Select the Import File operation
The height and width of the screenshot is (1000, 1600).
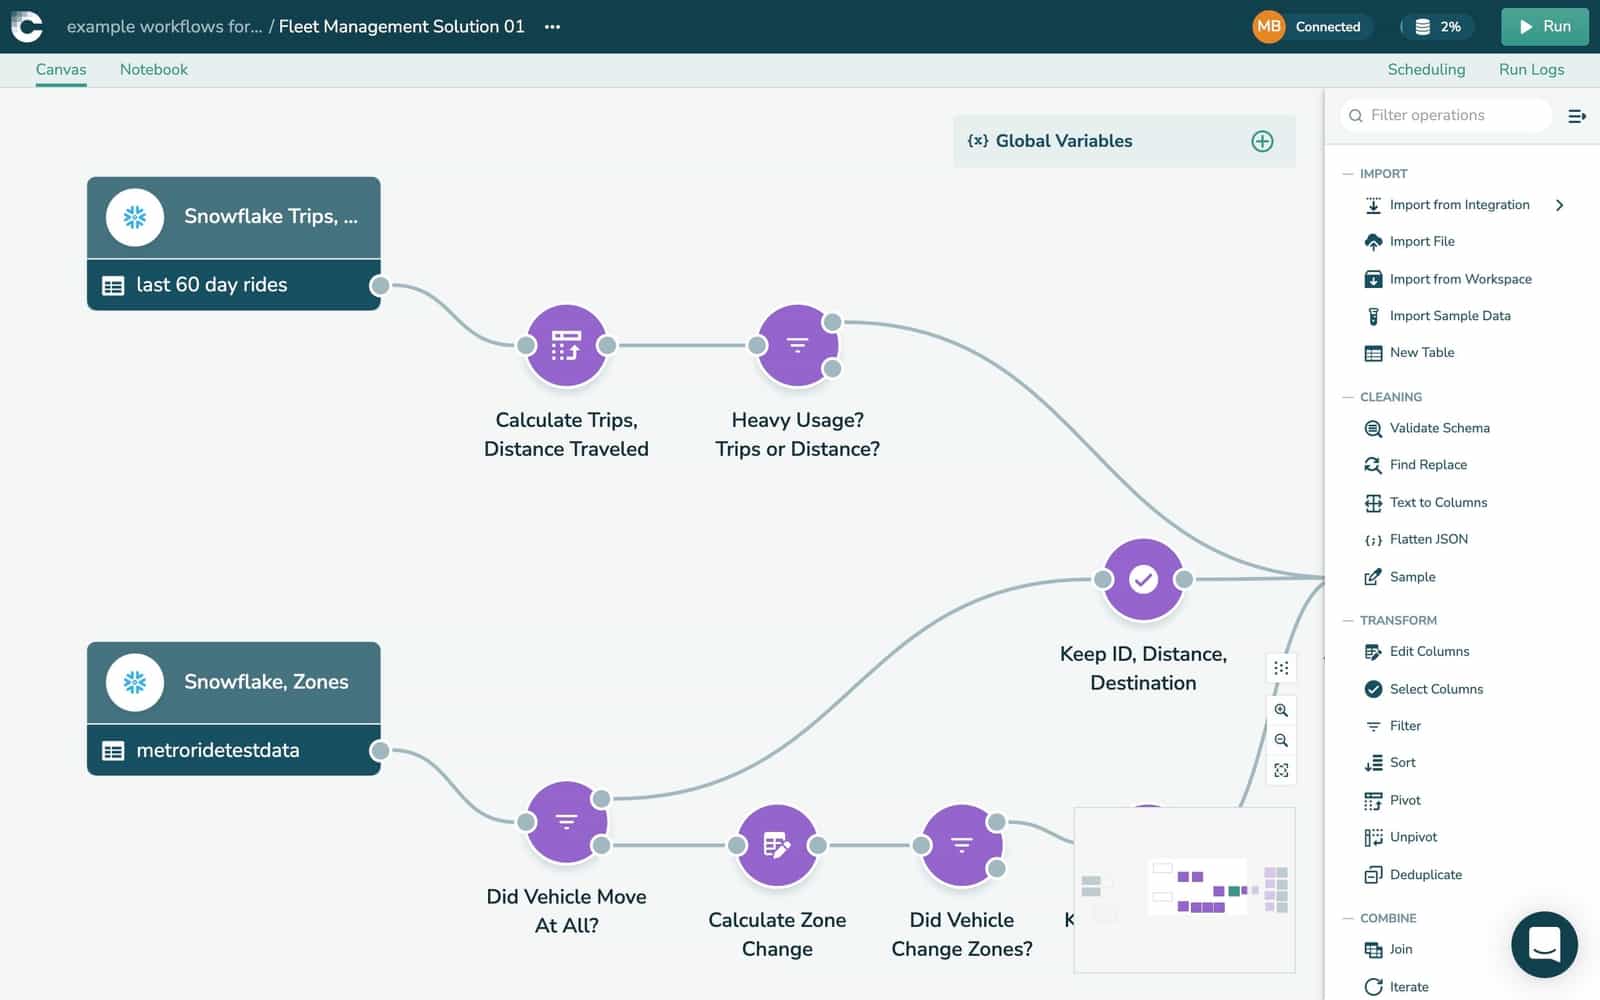pos(1420,241)
